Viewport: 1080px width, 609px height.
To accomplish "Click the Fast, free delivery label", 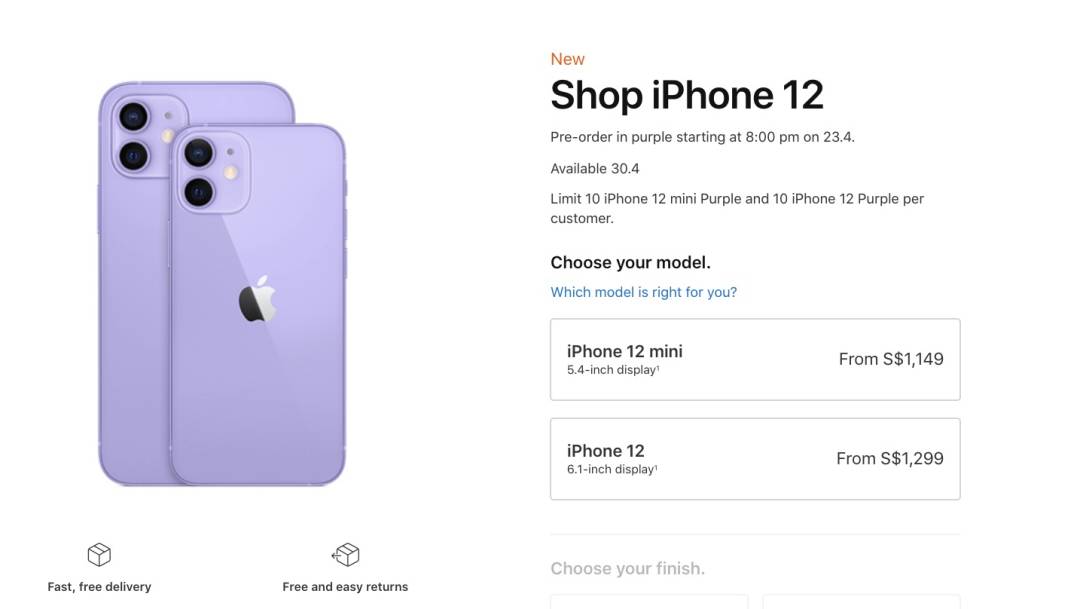I will [x=98, y=587].
